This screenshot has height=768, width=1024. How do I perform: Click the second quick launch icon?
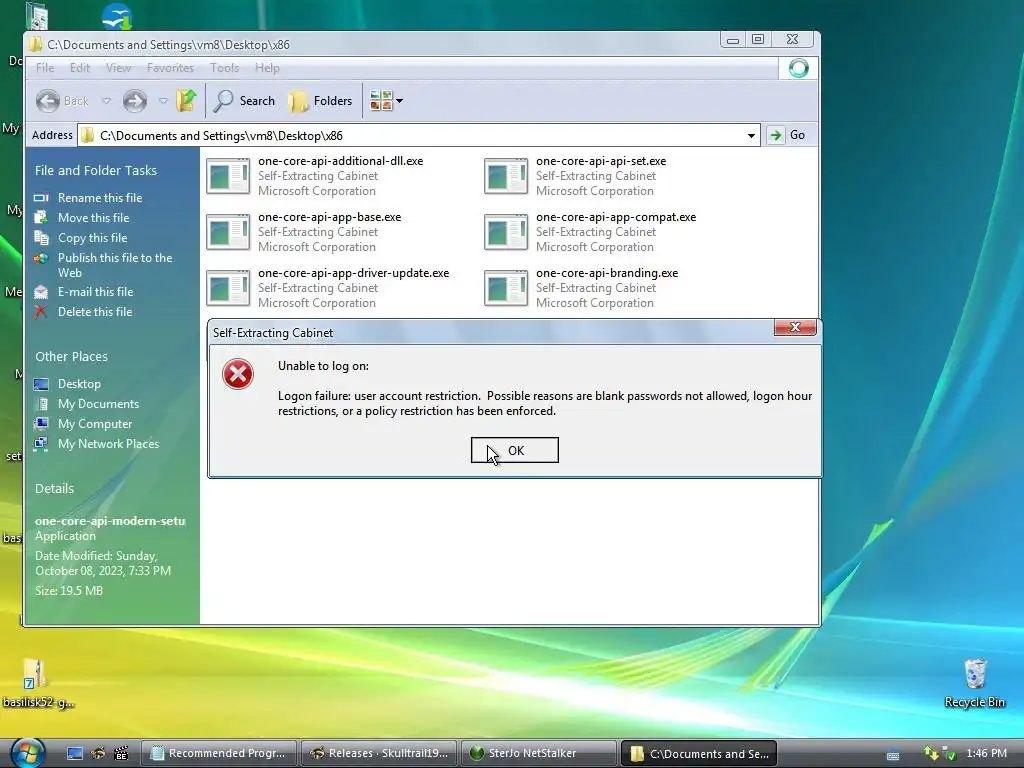(x=98, y=753)
